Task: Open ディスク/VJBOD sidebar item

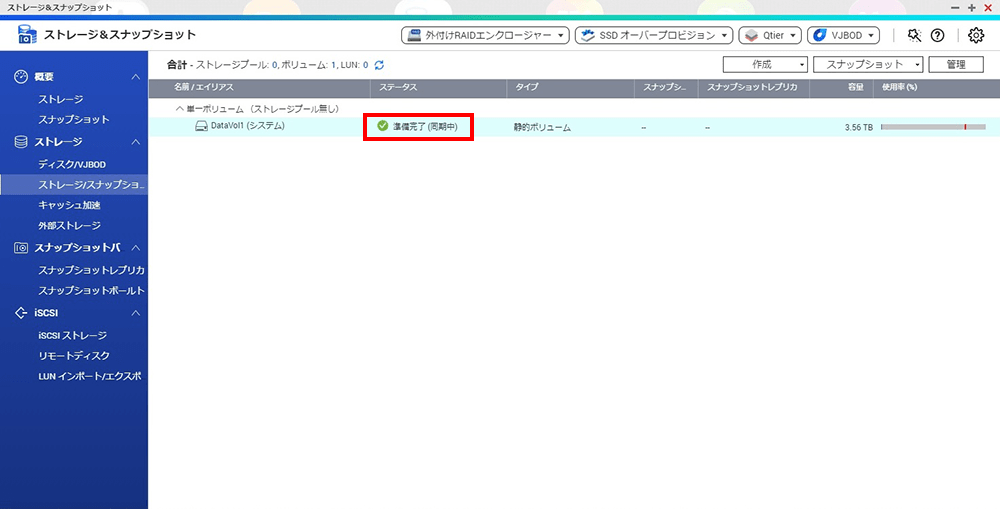Action: [x=72, y=165]
